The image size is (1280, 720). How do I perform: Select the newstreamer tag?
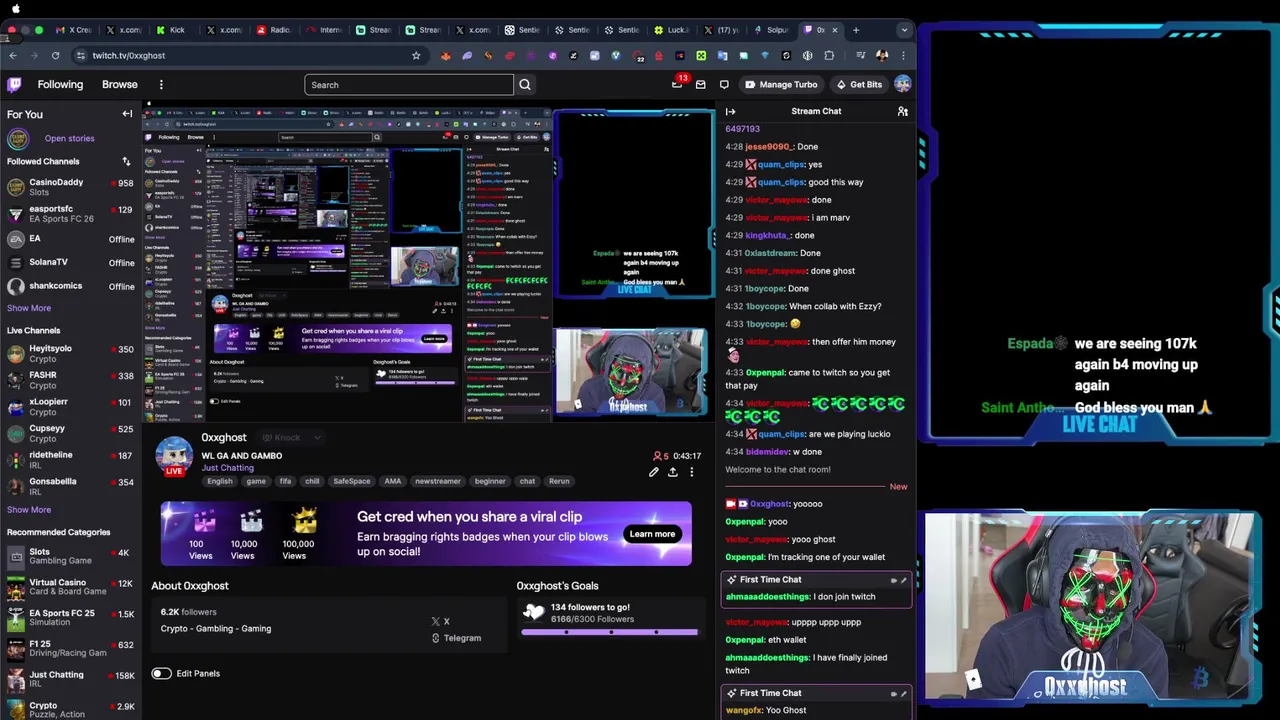437,481
